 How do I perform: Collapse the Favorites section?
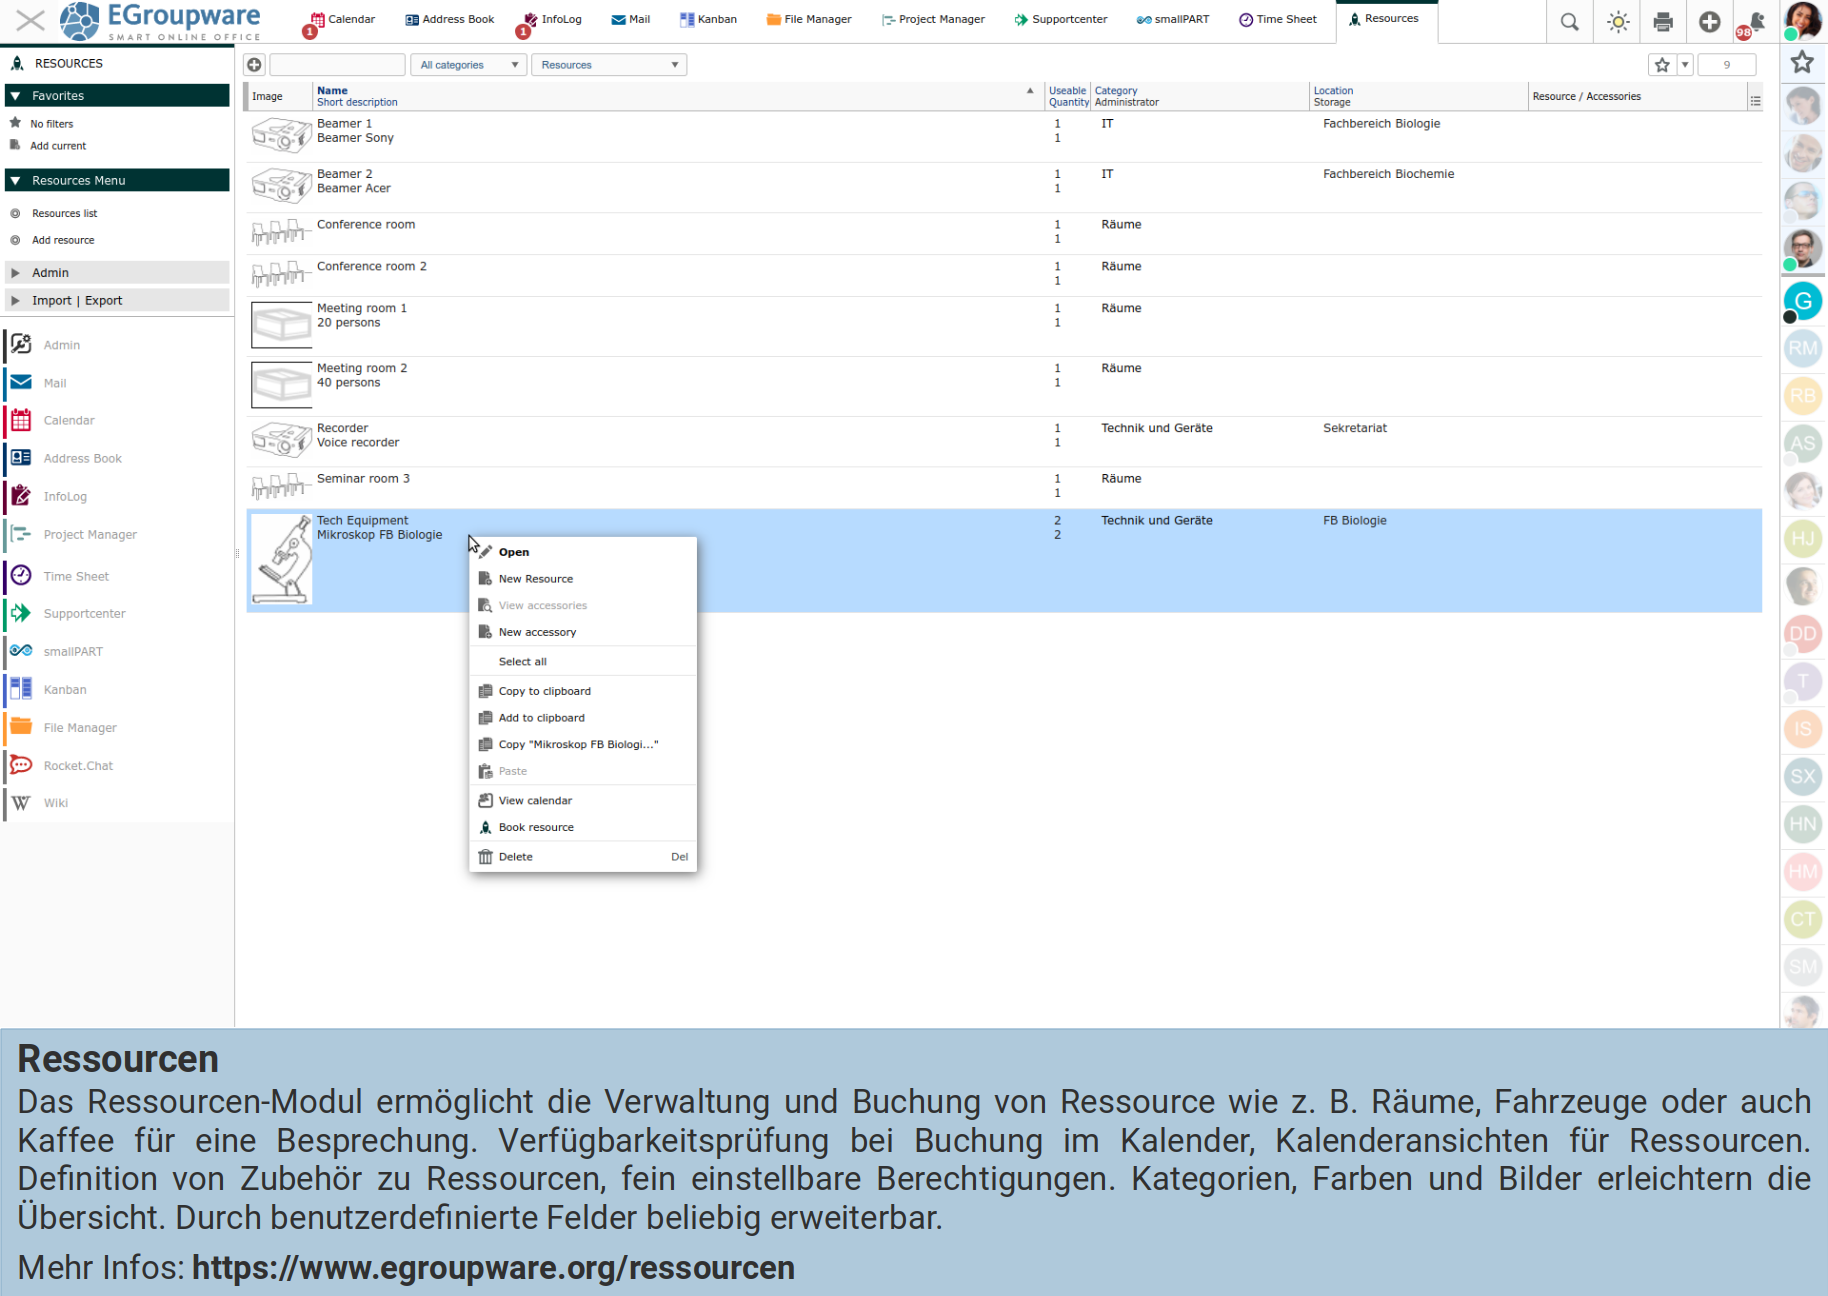pos(16,96)
